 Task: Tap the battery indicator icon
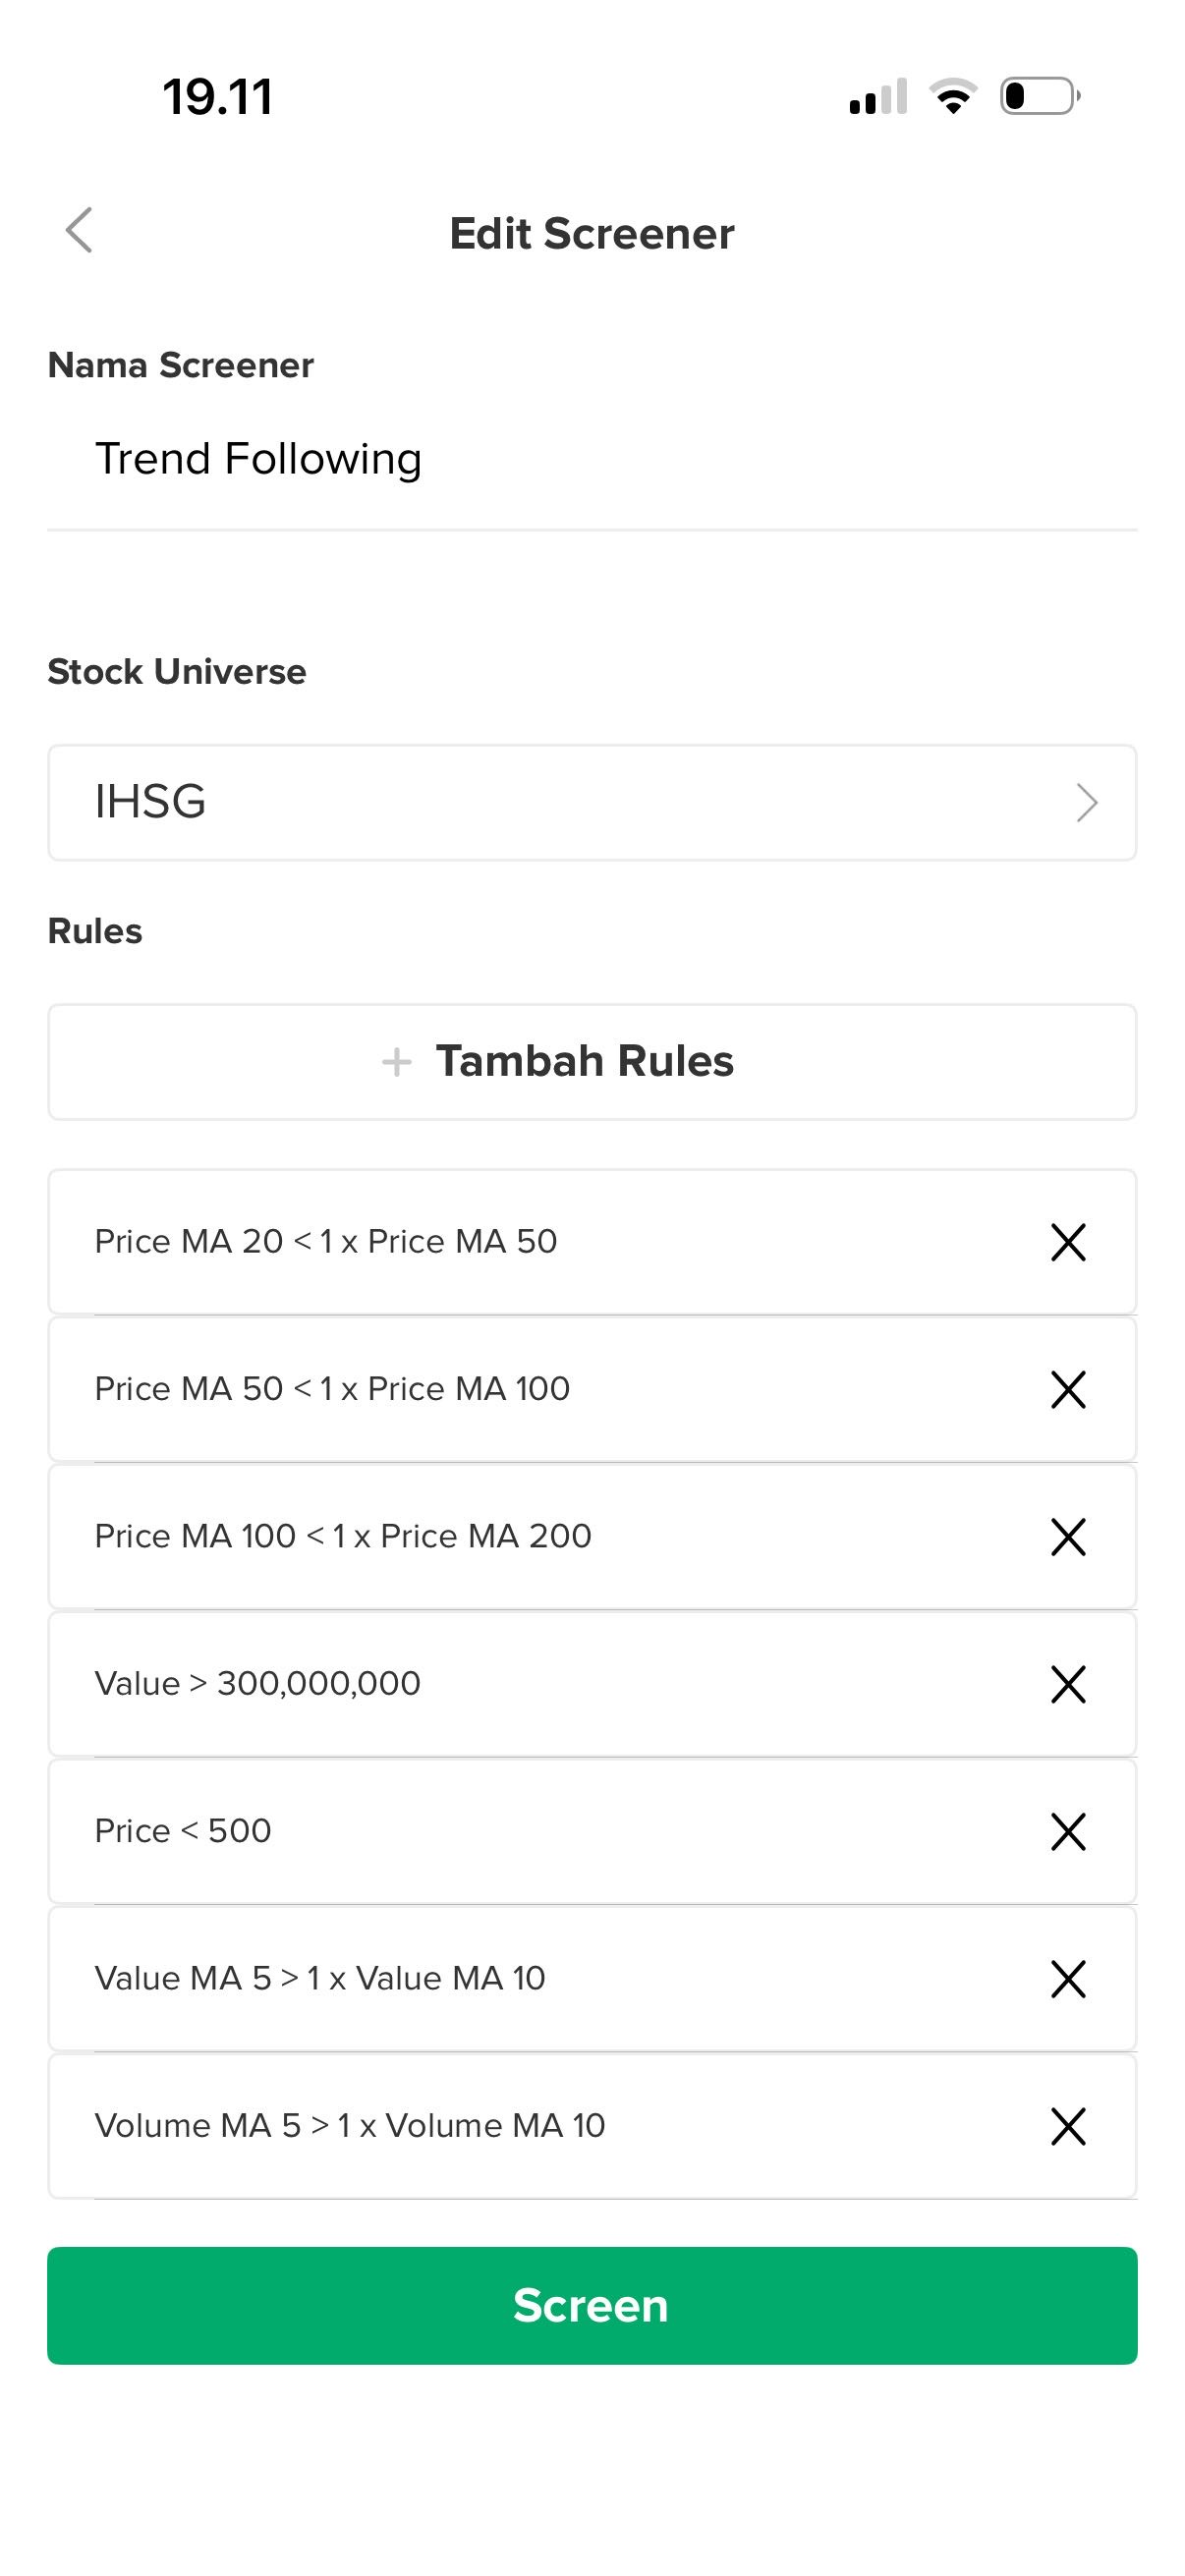tap(1039, 97)
